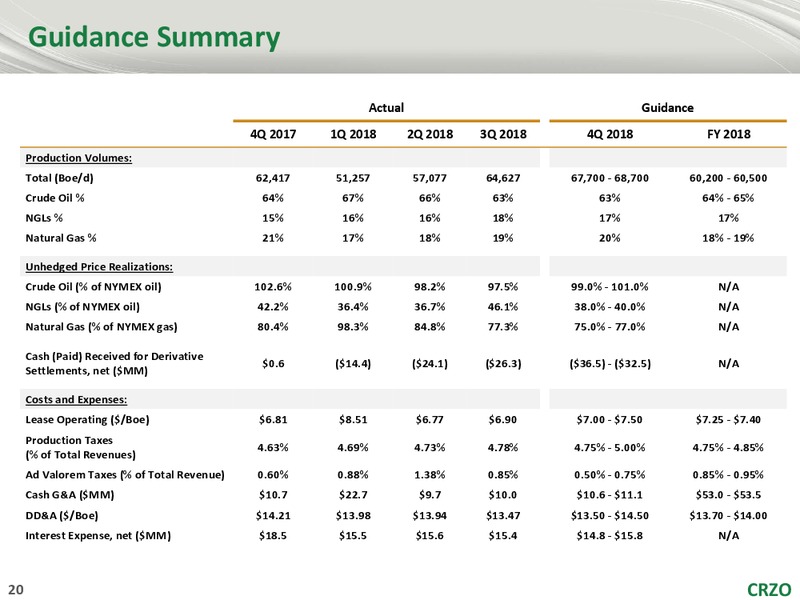
Task: Click the ($14.4) derivative settlement value
Action: click(x=353, y=364)
